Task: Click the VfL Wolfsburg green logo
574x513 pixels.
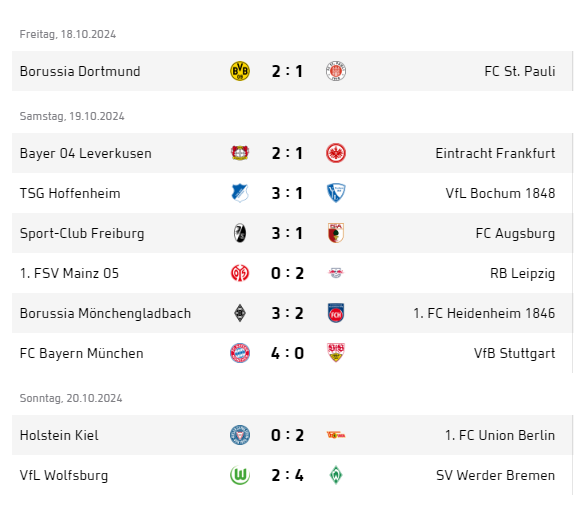Action: coord(240,475)
